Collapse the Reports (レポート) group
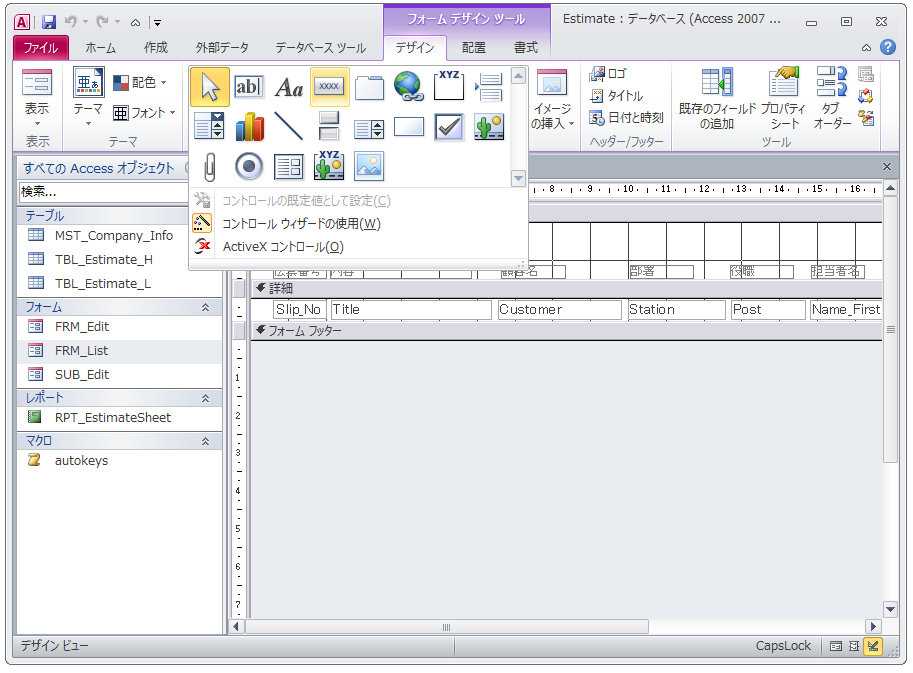 pyautogui.click(x=206, y=398)
